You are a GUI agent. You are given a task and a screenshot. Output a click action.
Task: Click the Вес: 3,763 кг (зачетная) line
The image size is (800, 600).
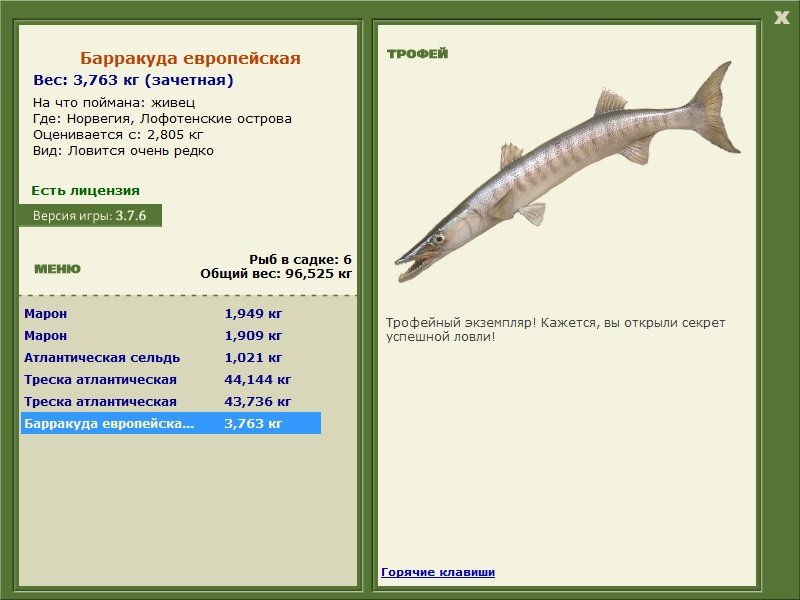click(133, 80)
